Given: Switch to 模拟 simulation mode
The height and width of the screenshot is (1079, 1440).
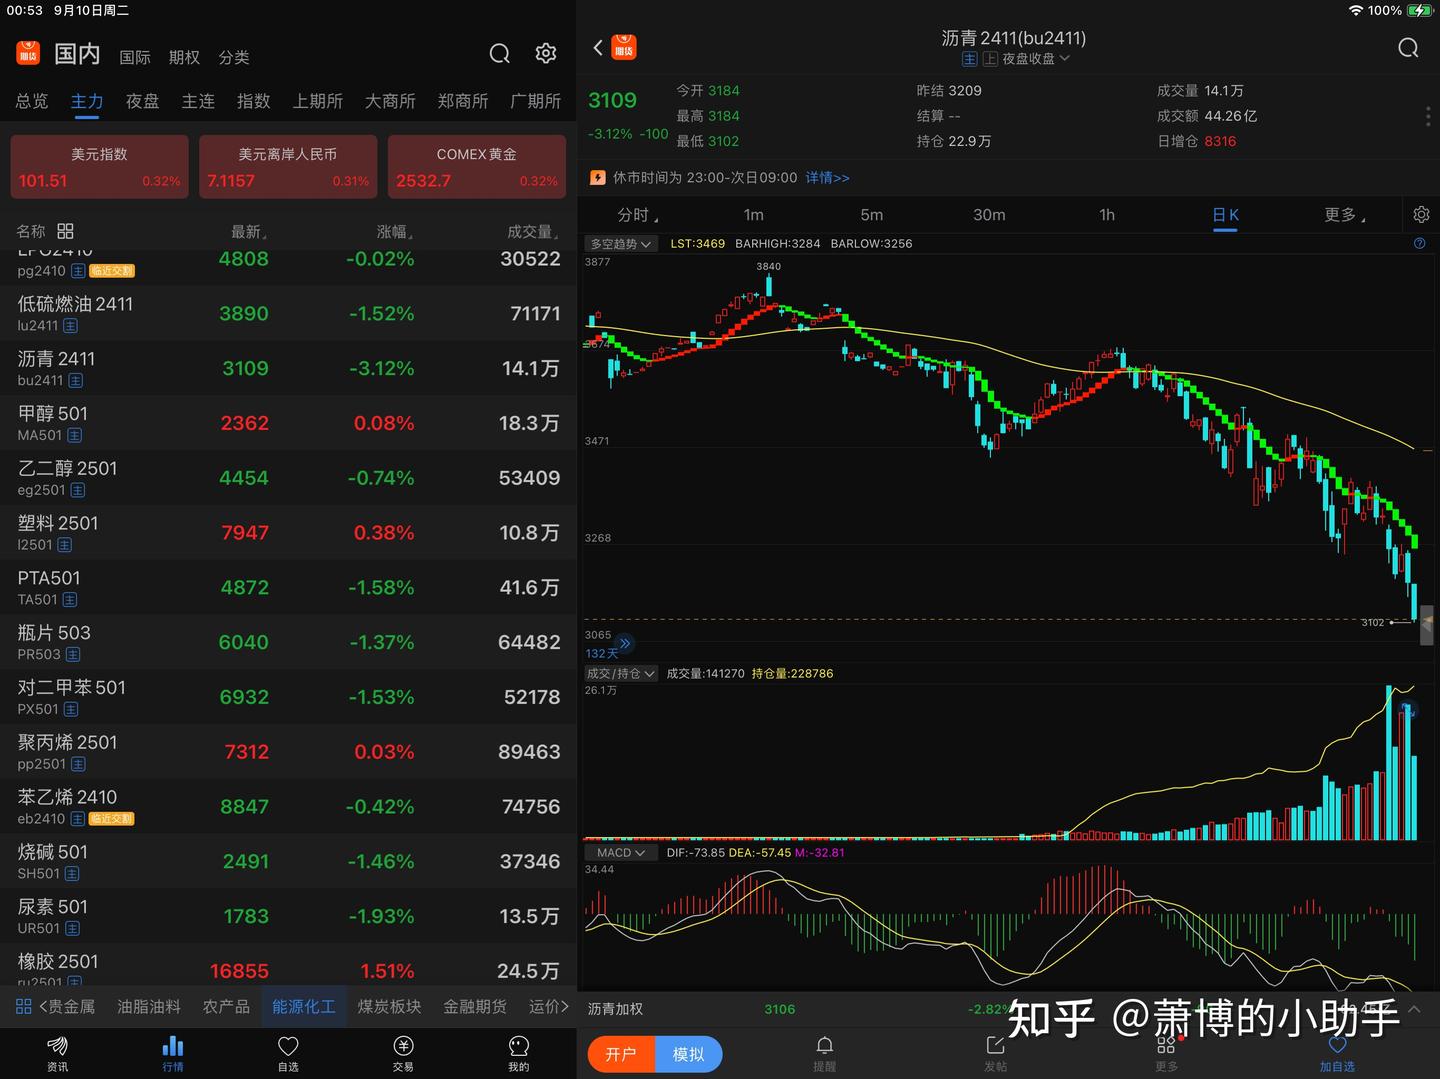Looking at the screenshot, I should coord(688,1054).
